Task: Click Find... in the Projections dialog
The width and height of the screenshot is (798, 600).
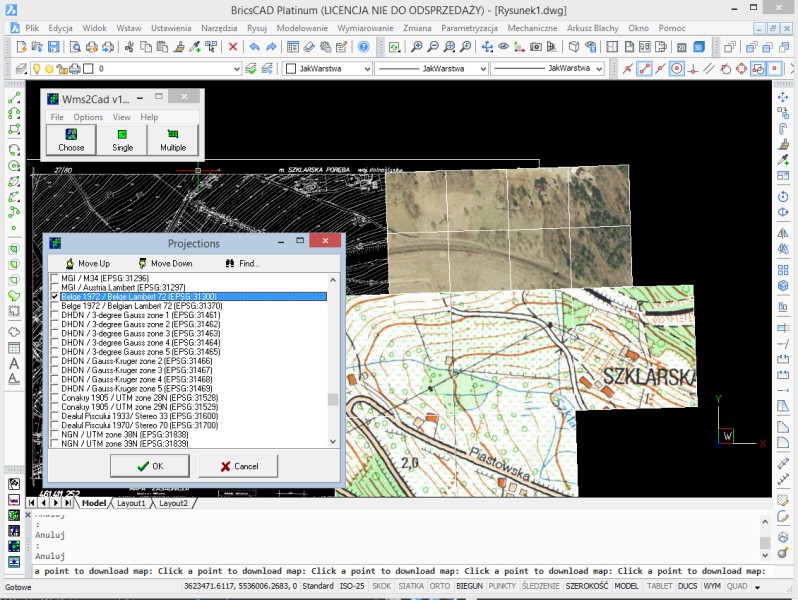Action: point(243,263)
